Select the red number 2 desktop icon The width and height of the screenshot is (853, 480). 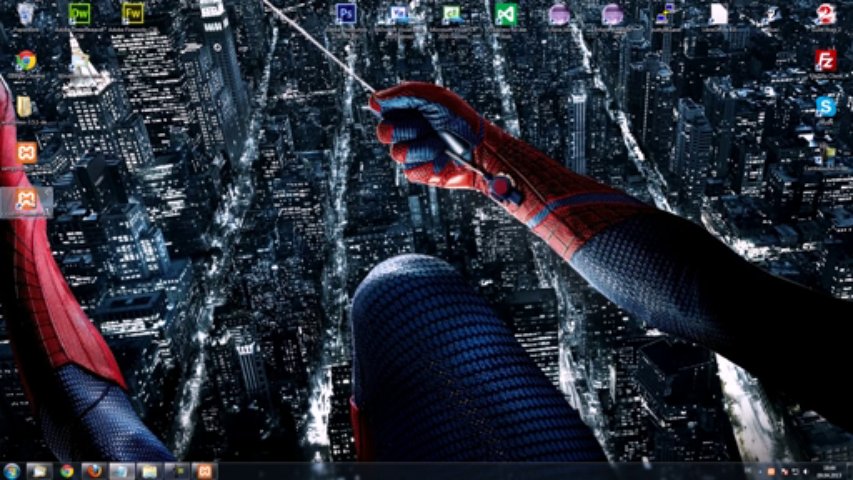point(825,14)
